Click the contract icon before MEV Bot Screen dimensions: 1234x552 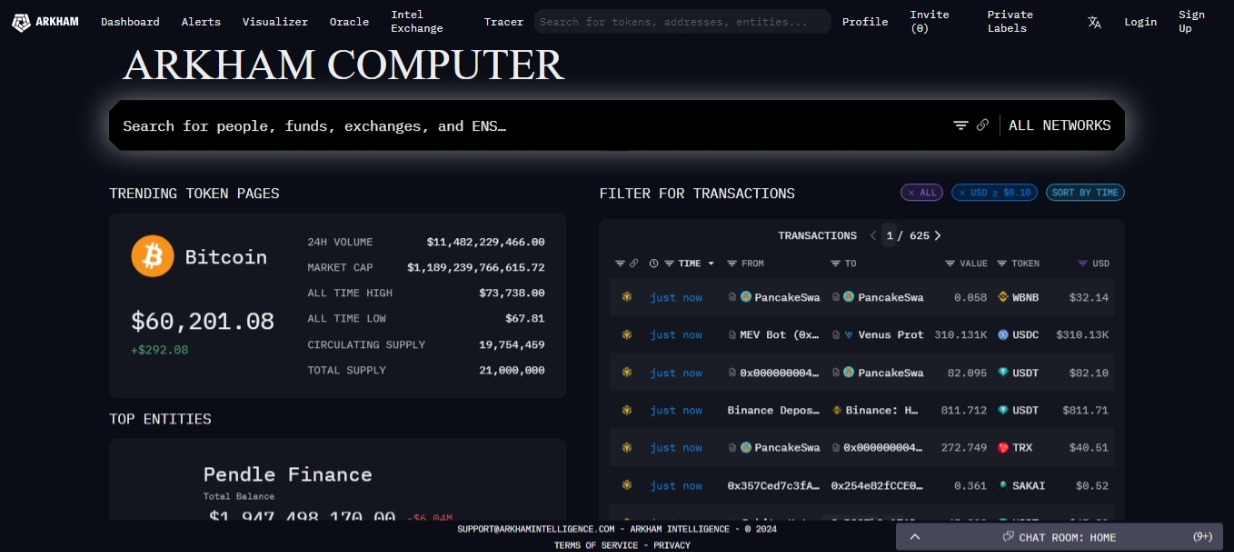pos(732,335)
